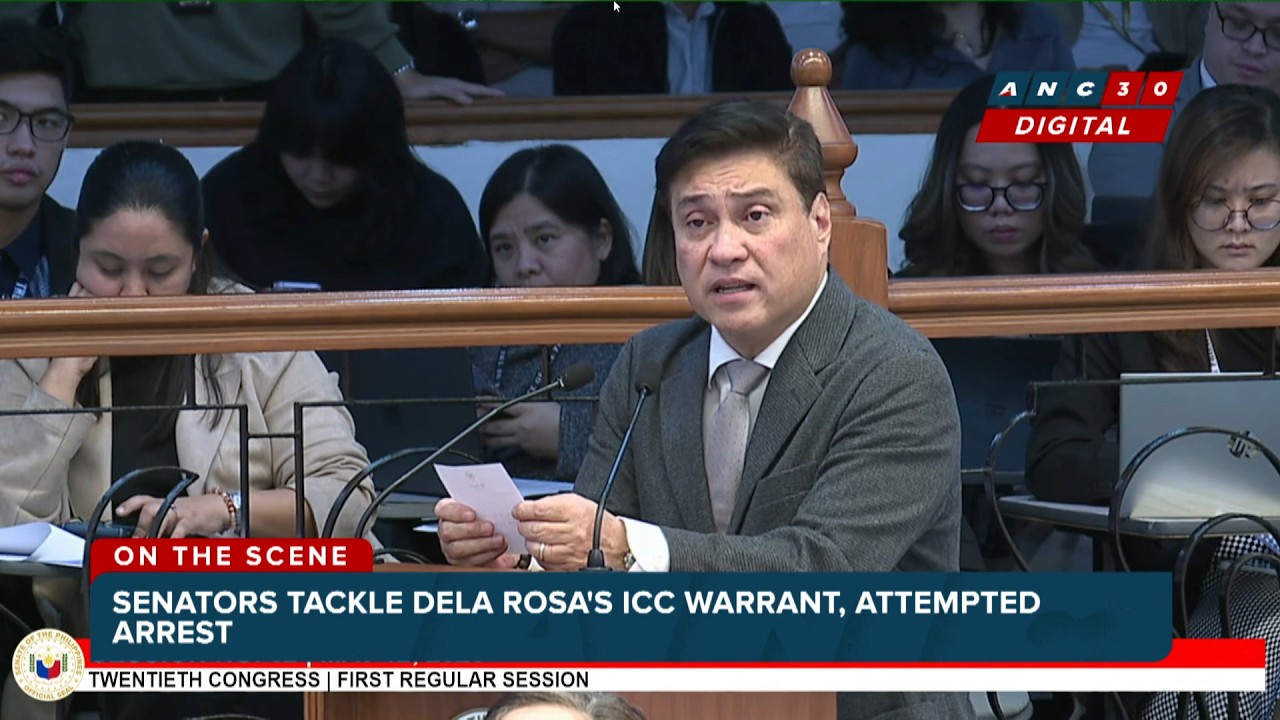The width and height of the screenshot is (1280, 720).
Task: Click 'TWENTIETH CONGRESS | FIRST REGULAR SESSION' text
Action: [338, 680]
